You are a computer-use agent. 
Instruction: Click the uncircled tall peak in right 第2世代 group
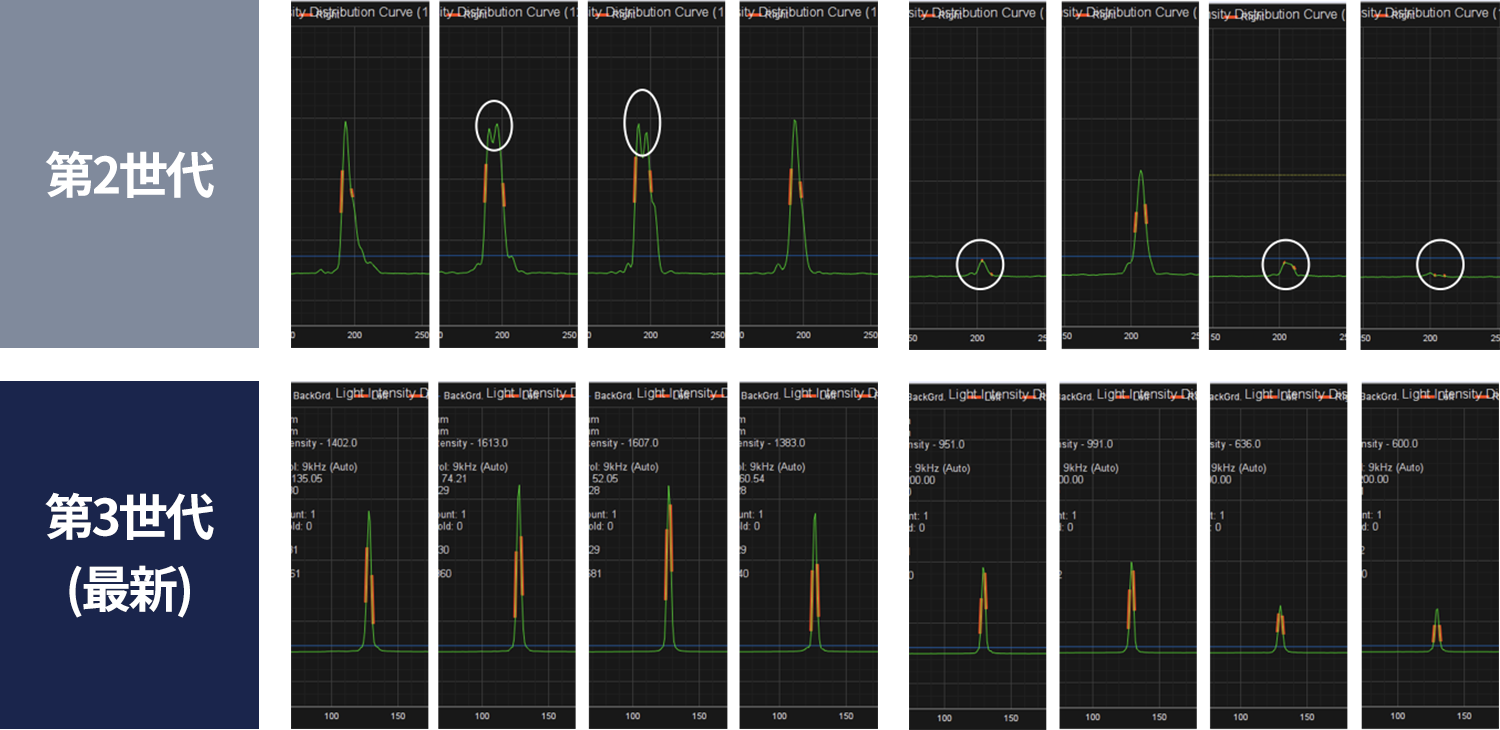pos(1141,173)
